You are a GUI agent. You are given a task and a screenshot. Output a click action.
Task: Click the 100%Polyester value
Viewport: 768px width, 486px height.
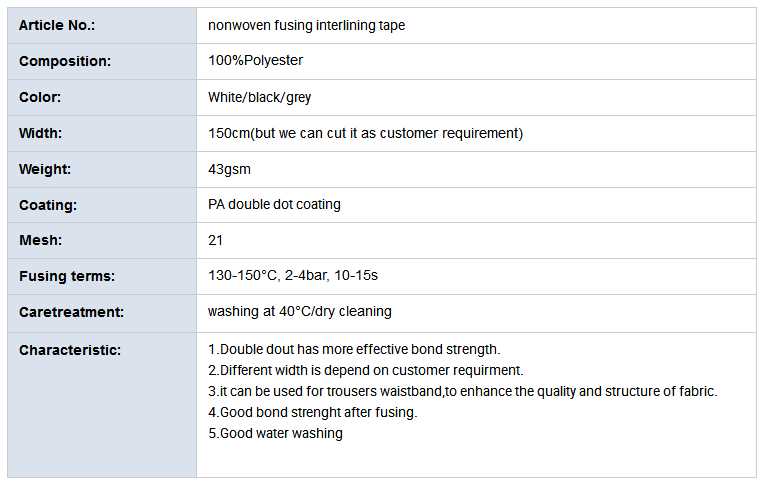coord(255,61)
